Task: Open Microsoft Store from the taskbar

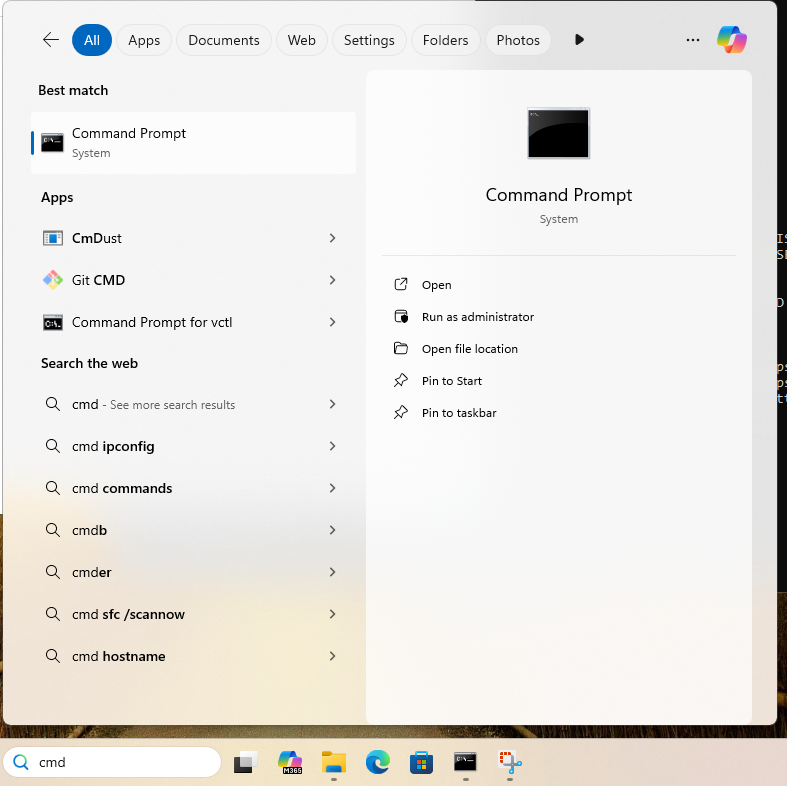Action: pos(421,763)
